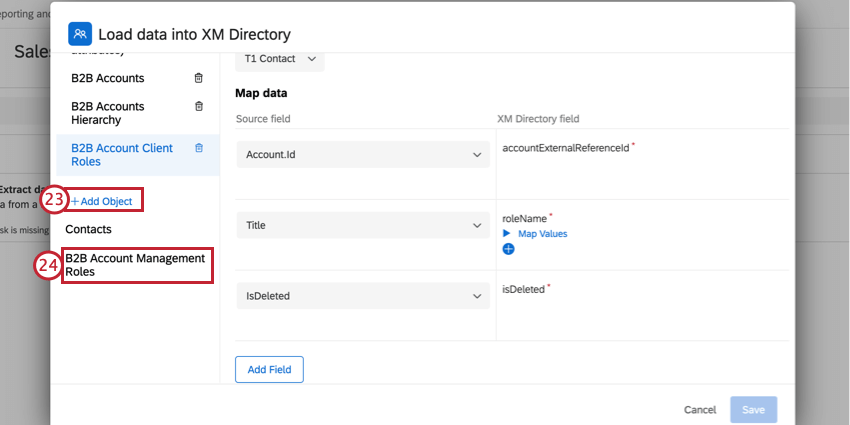850x425 pixels.
Task: Open the IsDeleted source field dropdown
Action: point(363,296)
